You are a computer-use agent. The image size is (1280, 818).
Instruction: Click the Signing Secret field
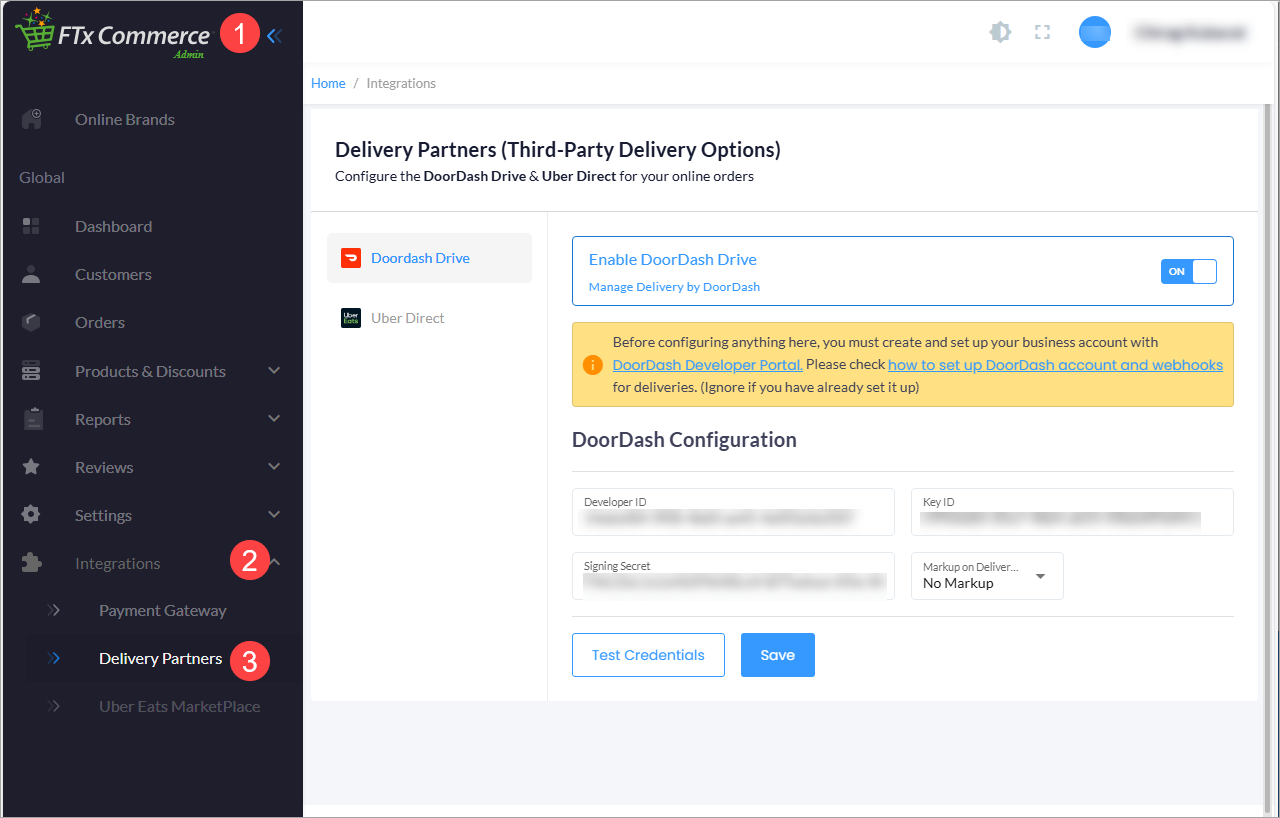click(733, 576)
